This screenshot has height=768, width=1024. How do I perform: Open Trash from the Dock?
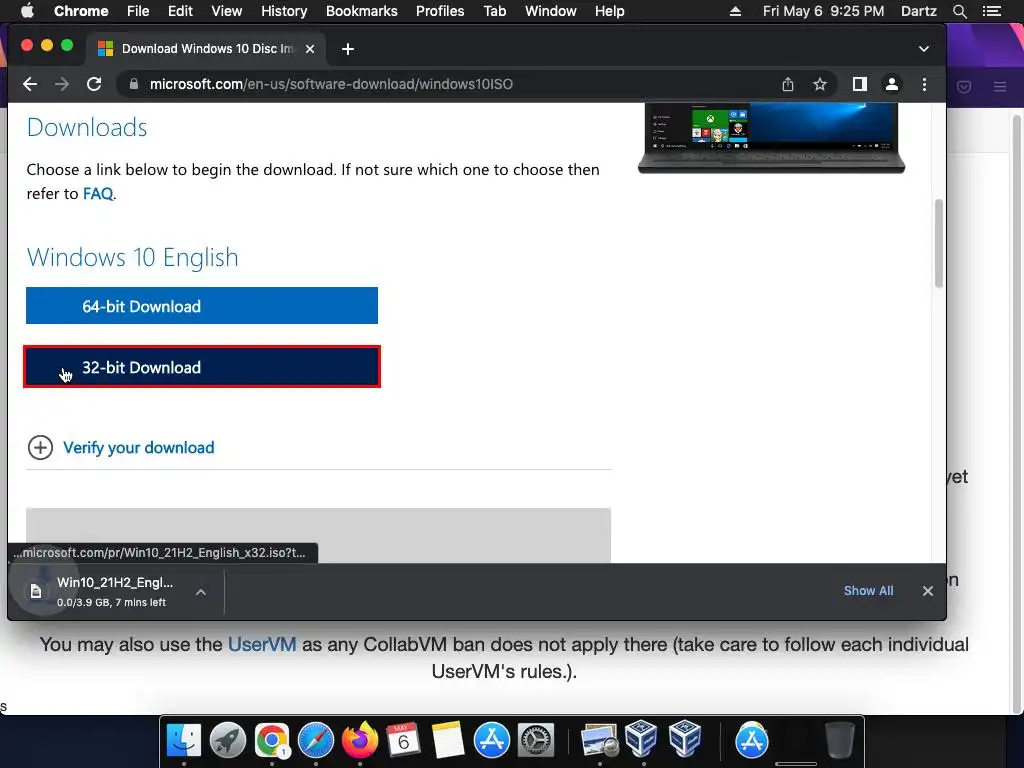(839, 741)
